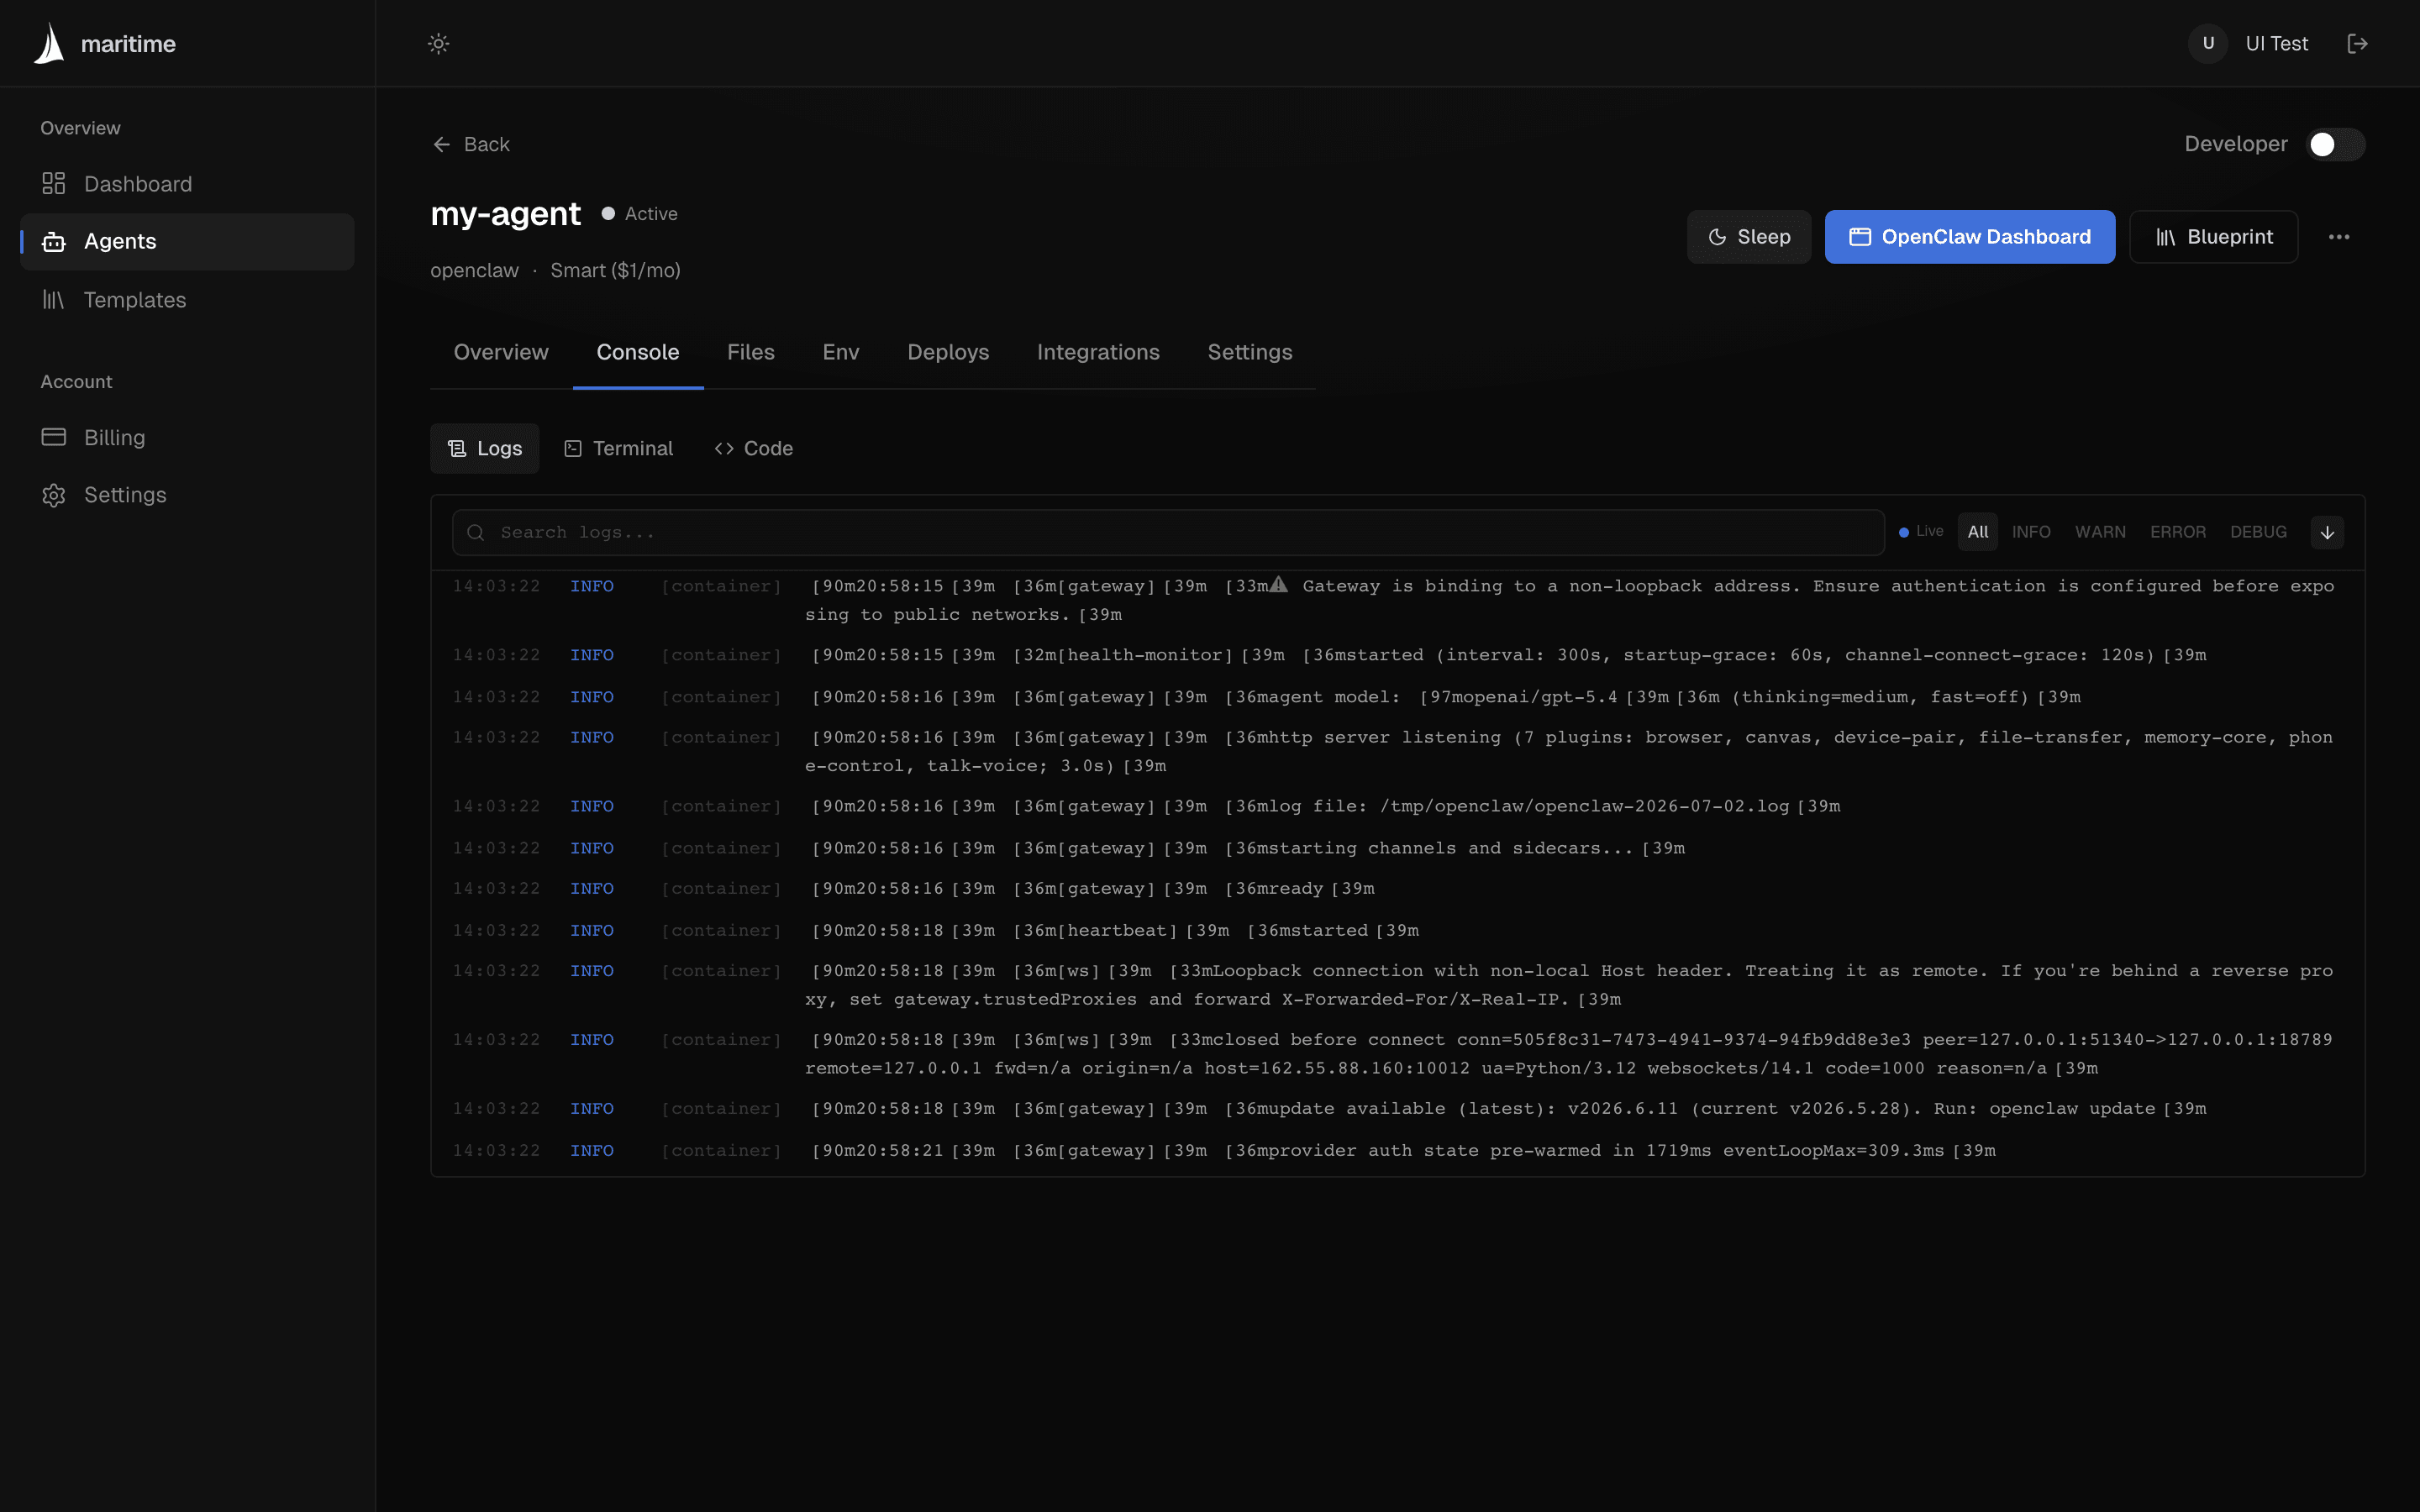Viewport: 2420px width, 1512px height.
Task: Click the UI Test username
Action: point(2277,43)
